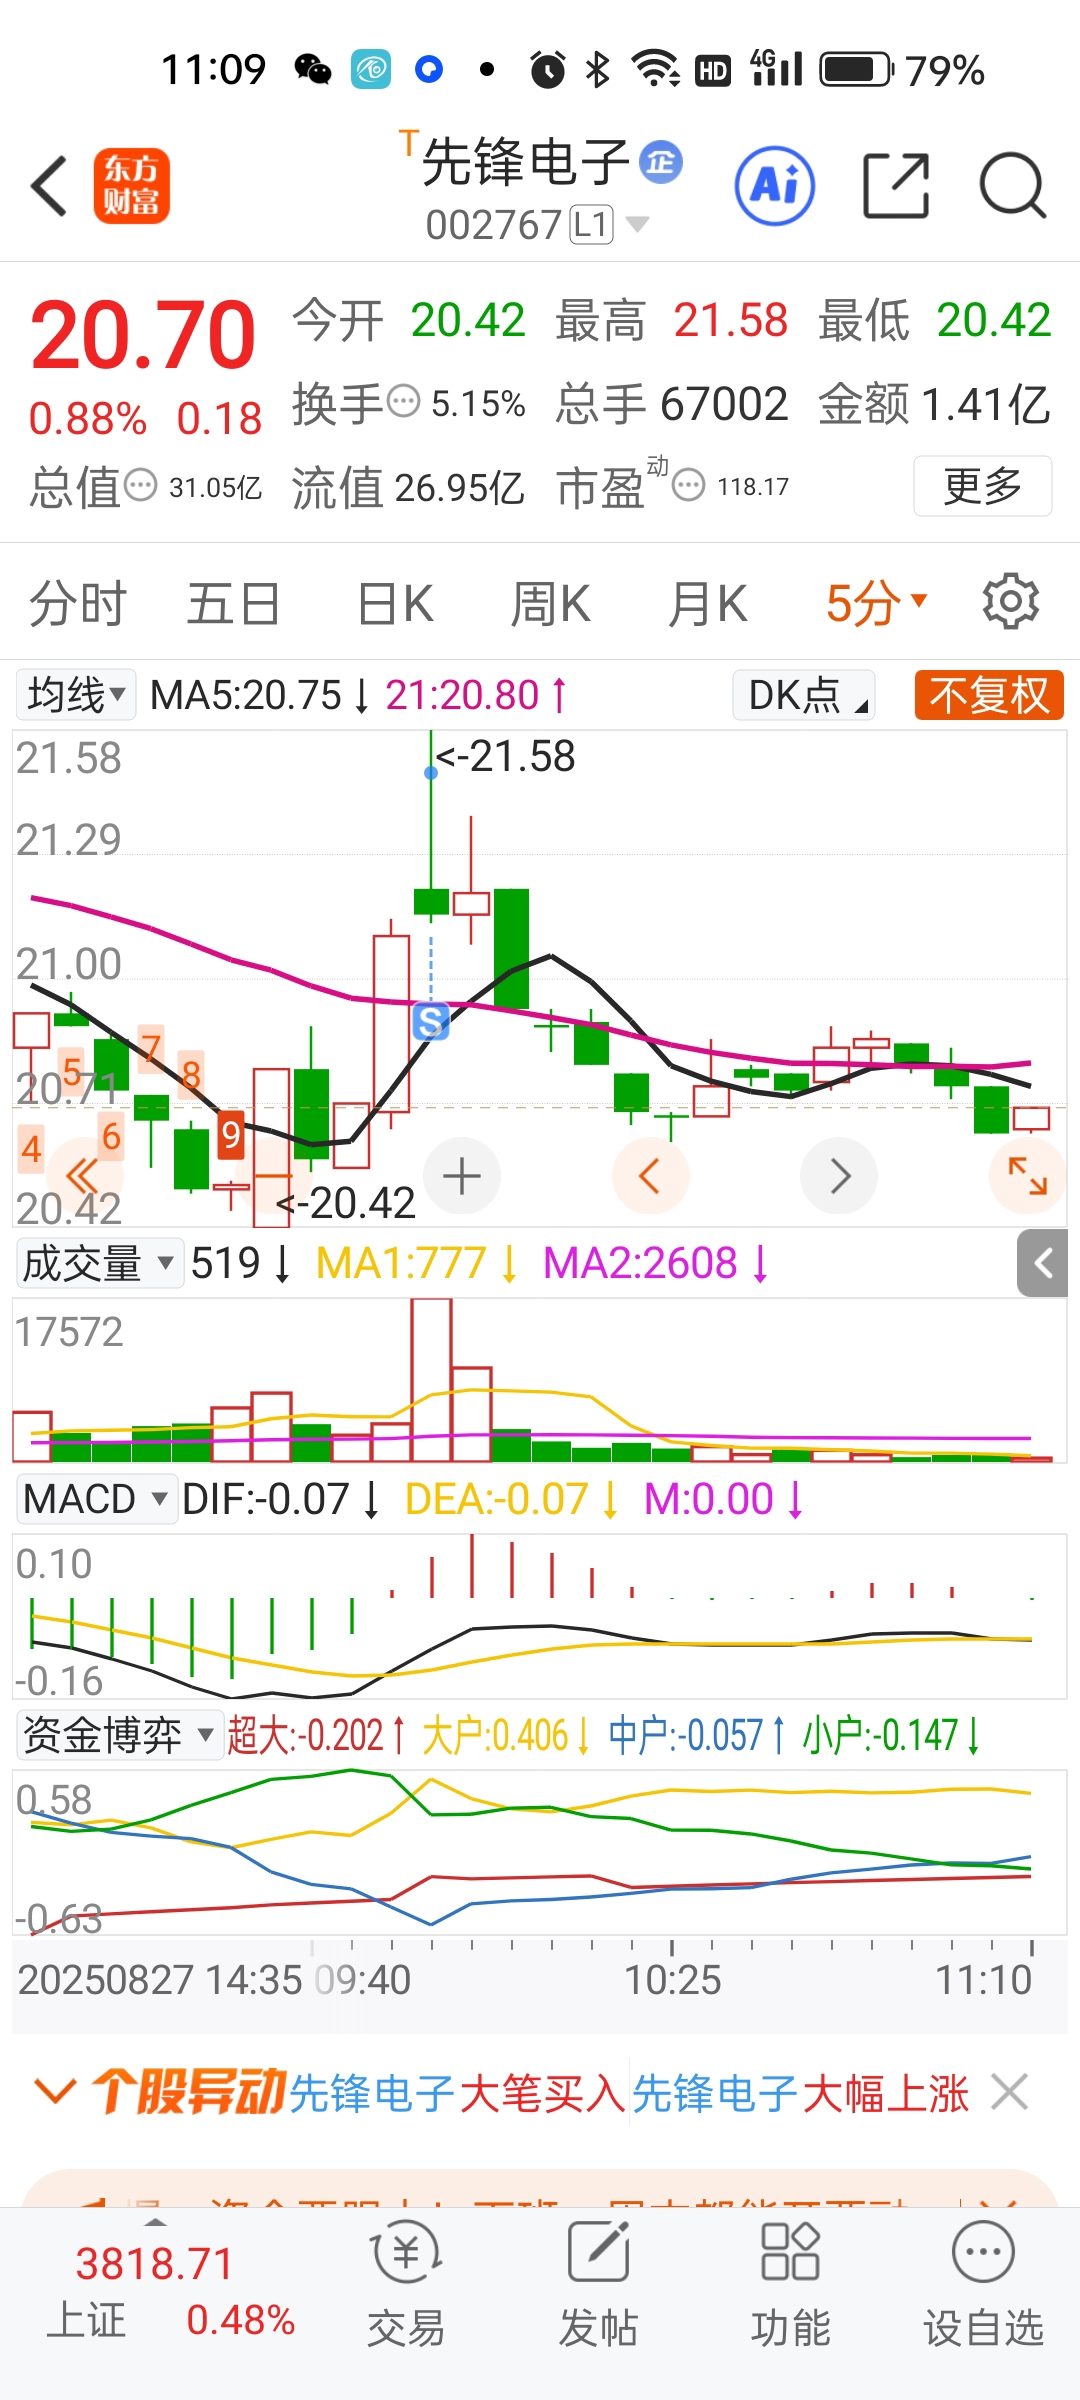Open the 成交量 indicator dropdown

(100, 1263)
